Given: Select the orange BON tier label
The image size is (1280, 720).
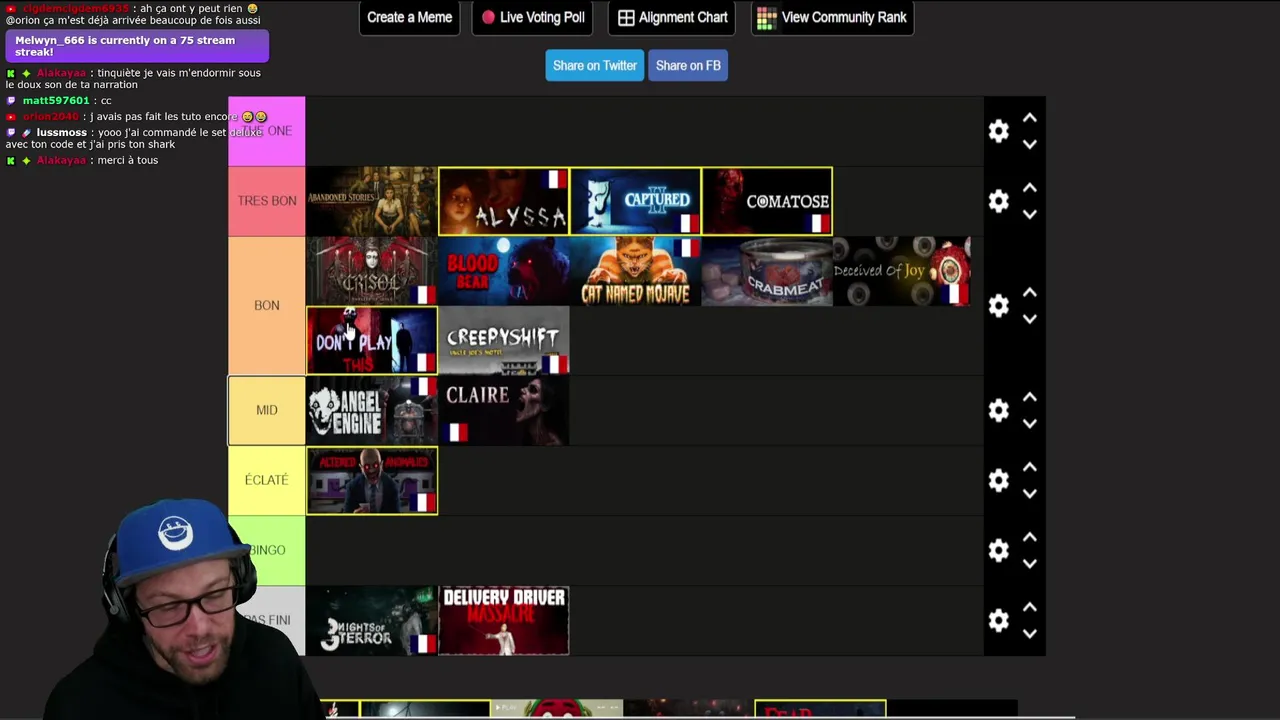Looking at the screenshot, I should point(267,306).
